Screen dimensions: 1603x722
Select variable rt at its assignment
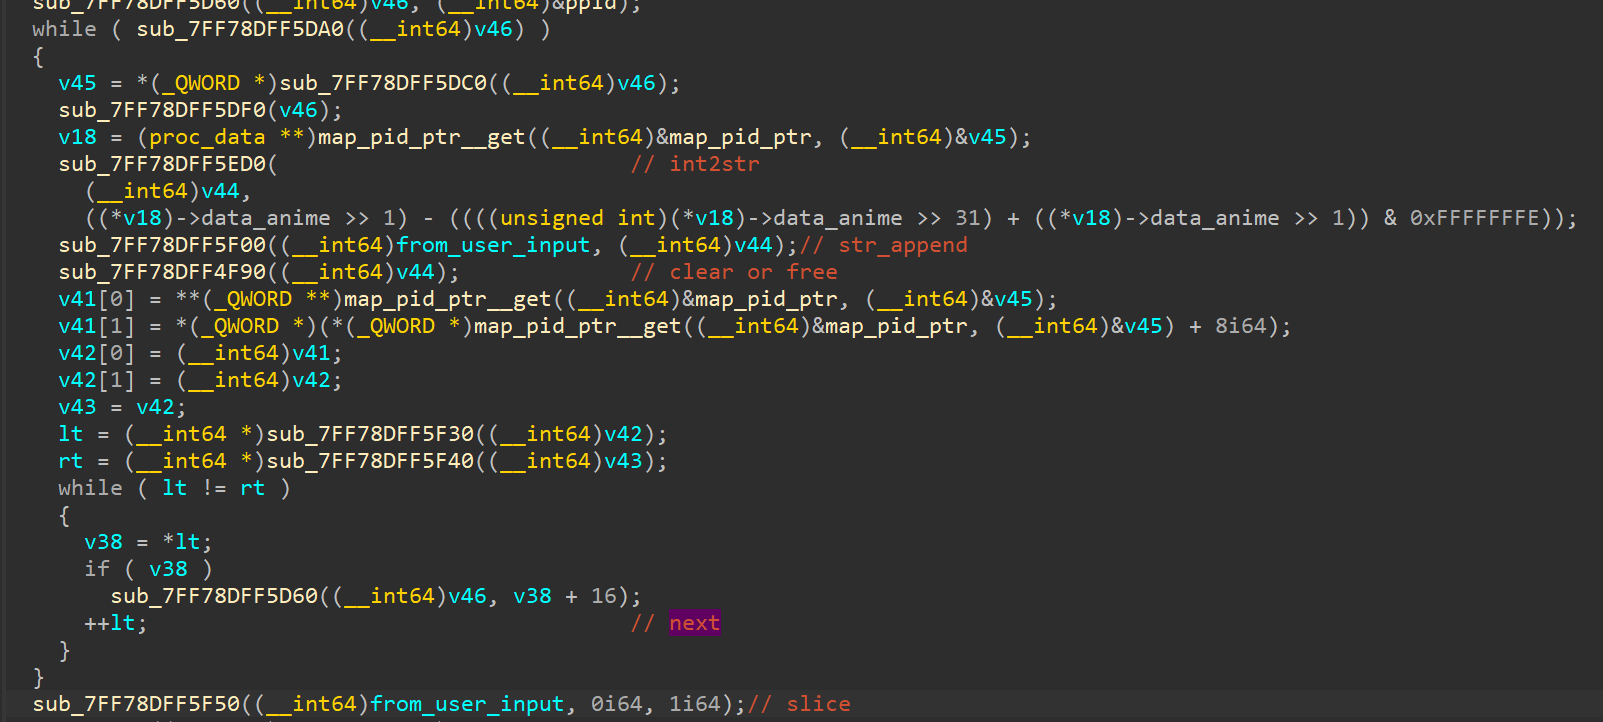[x=70, y=461]
